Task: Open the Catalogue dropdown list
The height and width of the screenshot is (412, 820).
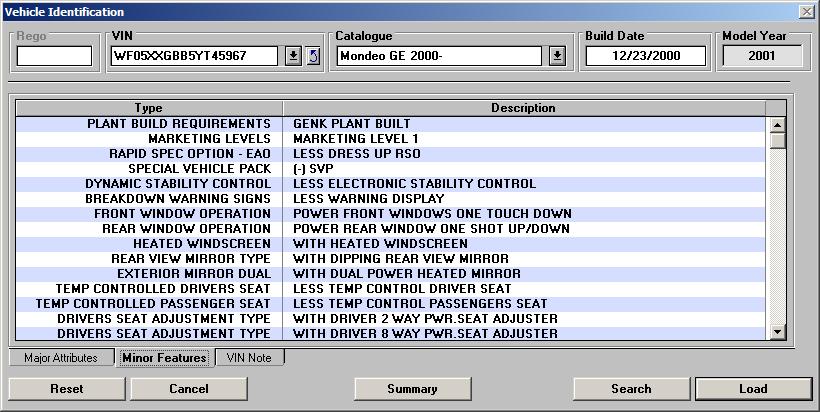Action: click(x=557, y=56)
